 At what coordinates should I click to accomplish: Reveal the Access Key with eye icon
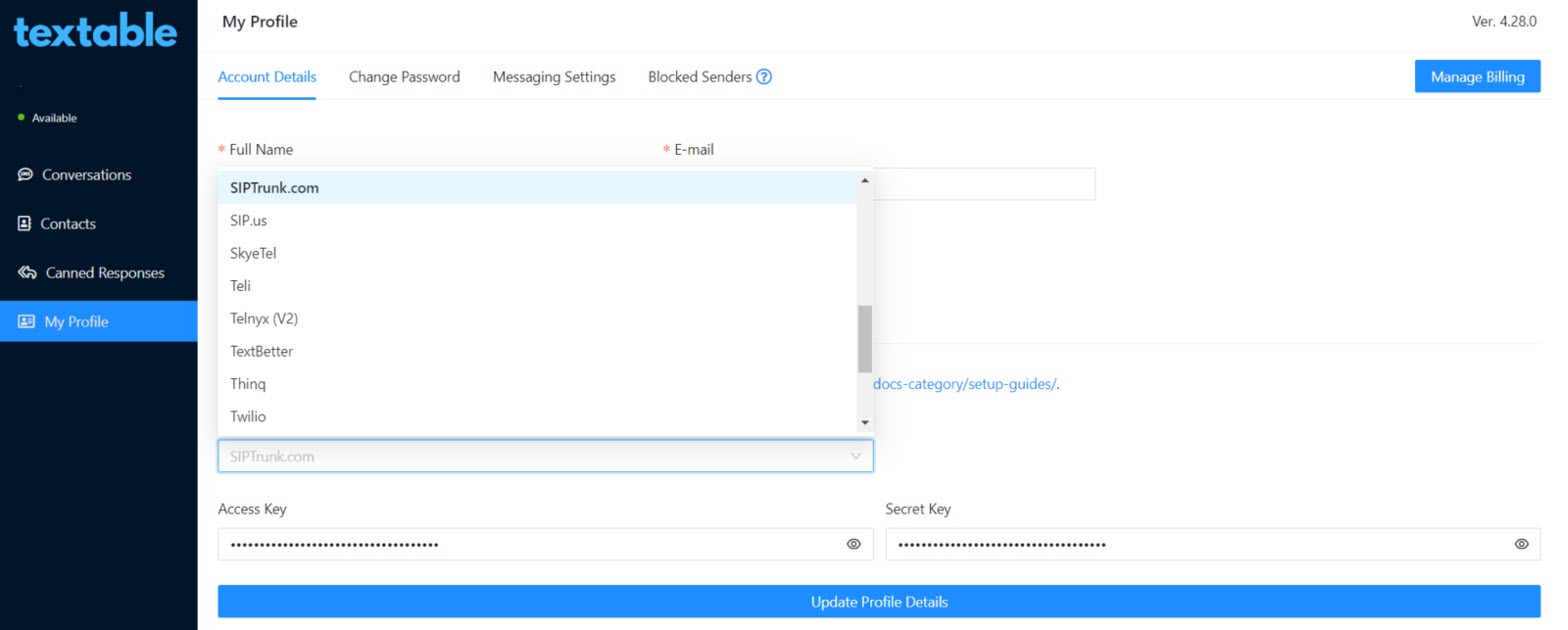click(854, 544)
